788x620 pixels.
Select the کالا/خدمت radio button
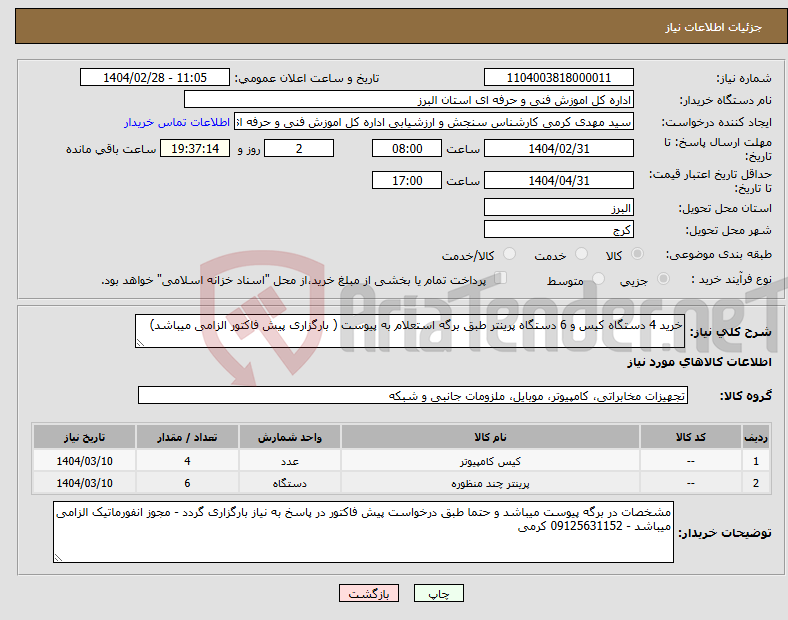tap(509, 254)
